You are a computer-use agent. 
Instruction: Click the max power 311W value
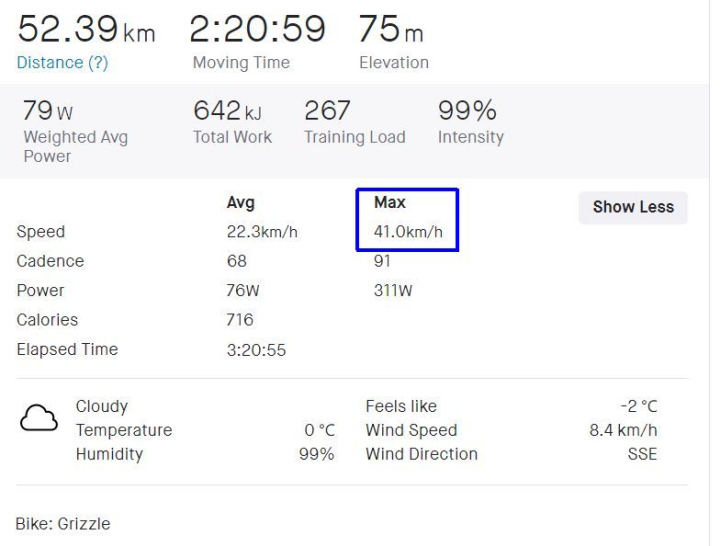coord(393,291)
